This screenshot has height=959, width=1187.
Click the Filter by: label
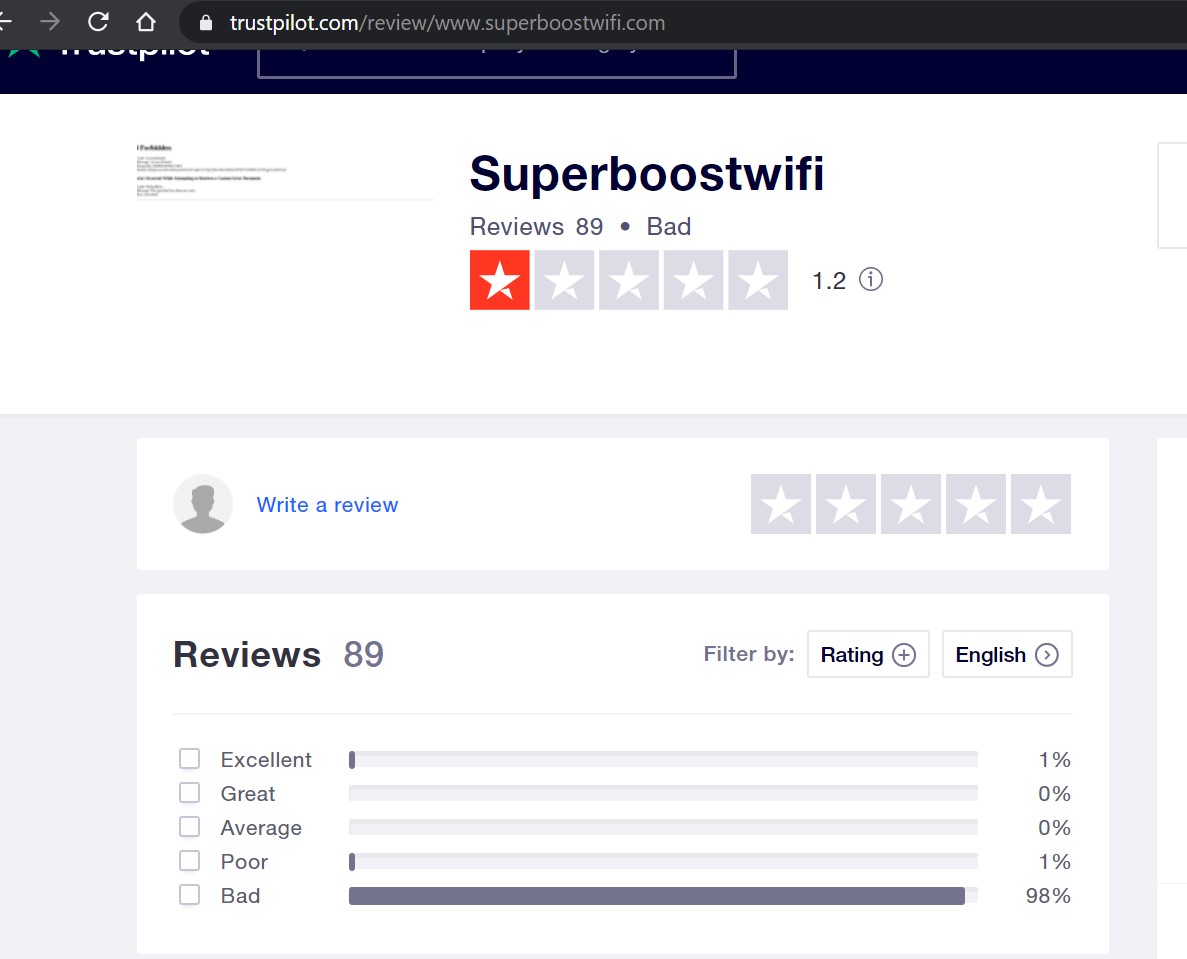(749, 654)
